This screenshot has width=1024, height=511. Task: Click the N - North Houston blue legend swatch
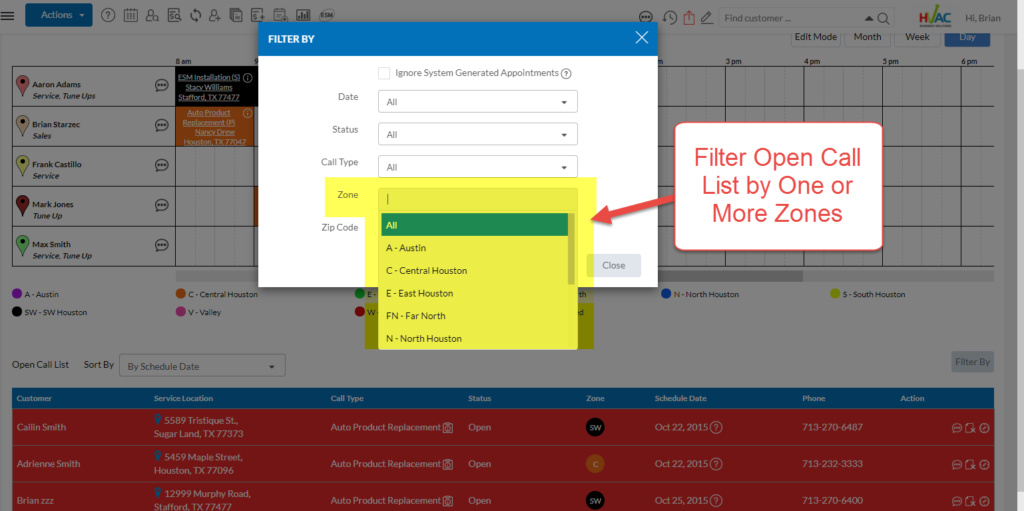[x=666, y=294]
